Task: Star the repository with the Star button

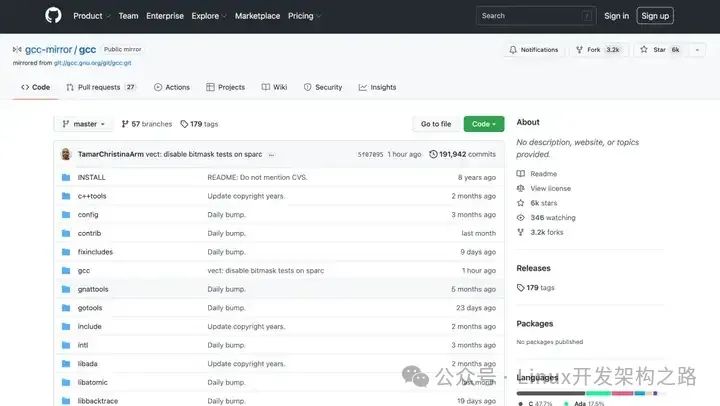Action: tap(660, 50)
